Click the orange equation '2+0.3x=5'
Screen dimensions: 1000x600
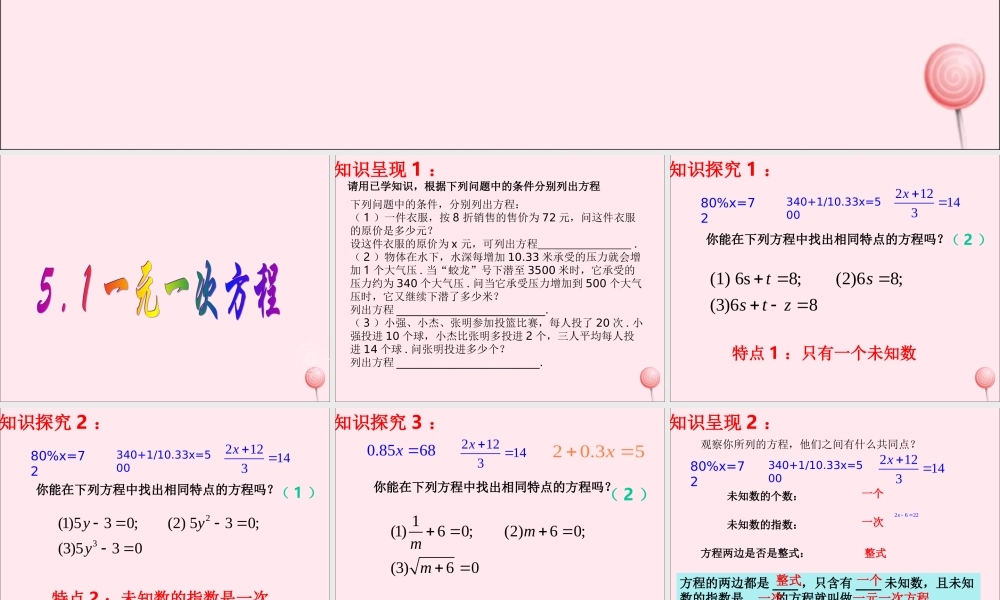pyautogui.click(x=598, y=451)
